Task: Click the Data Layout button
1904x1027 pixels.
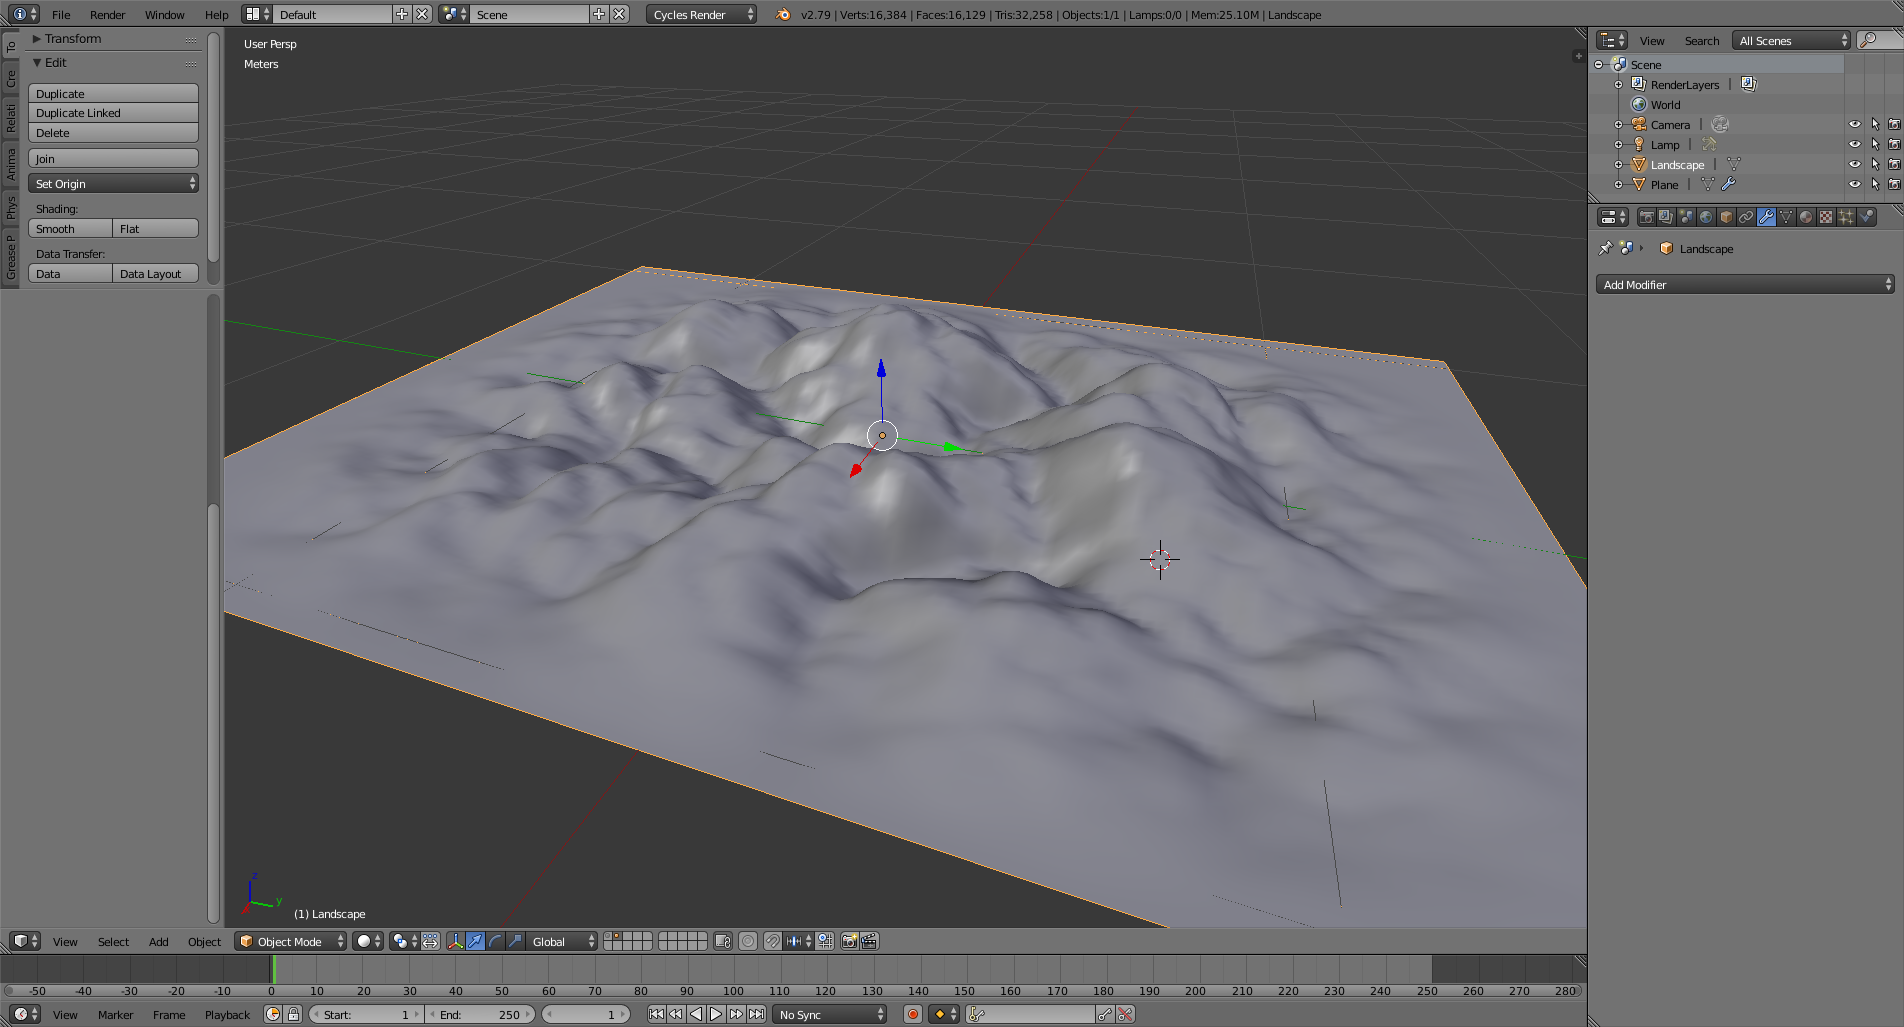Action: click(156, 274)
